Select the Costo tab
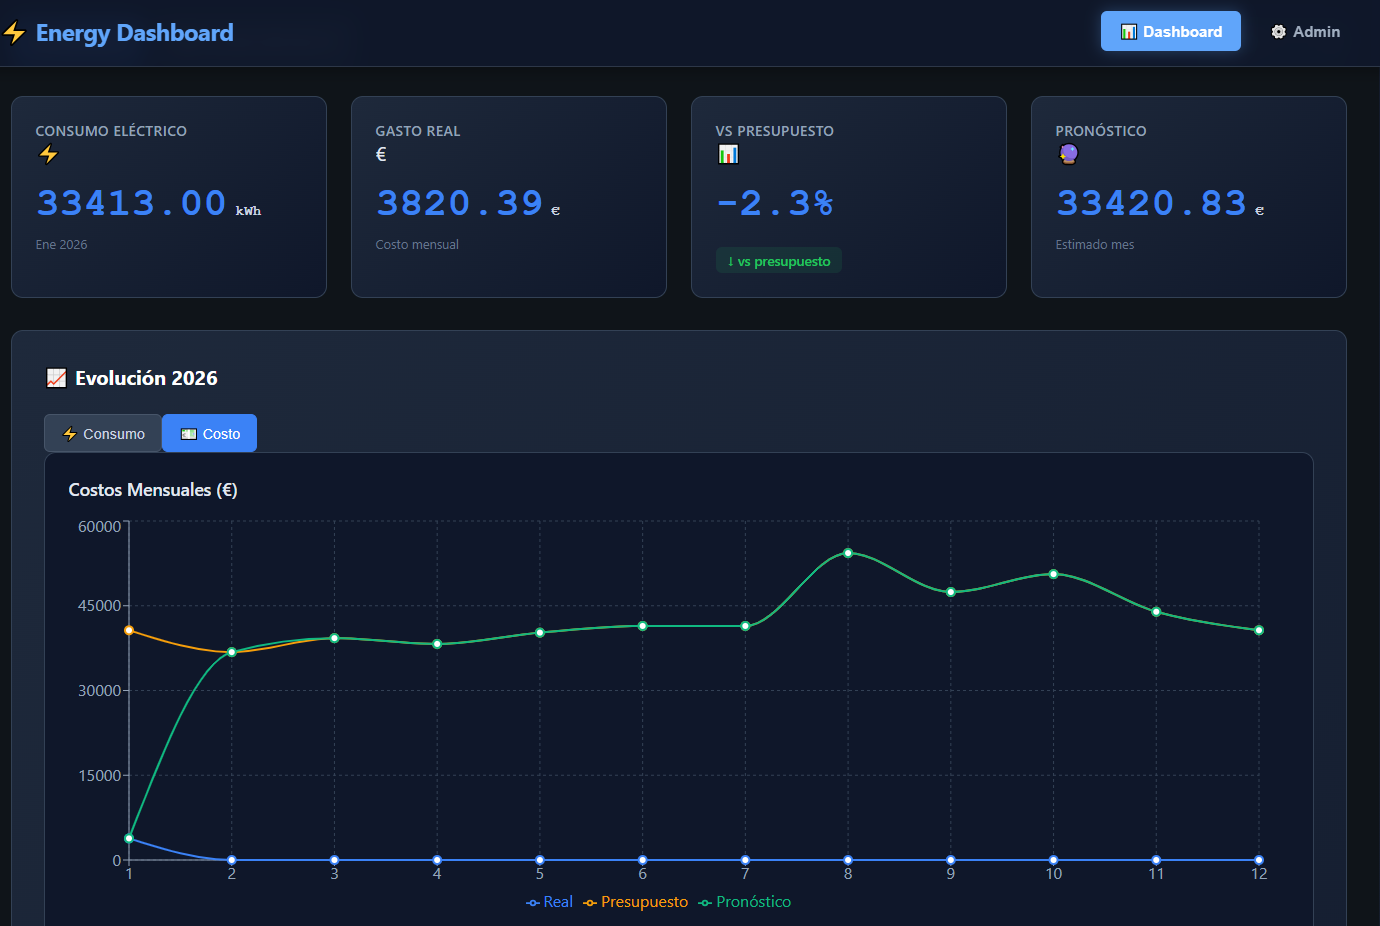Image resolution: width=1380 pixels, height=926 pixels. click(x=209, y=433)
